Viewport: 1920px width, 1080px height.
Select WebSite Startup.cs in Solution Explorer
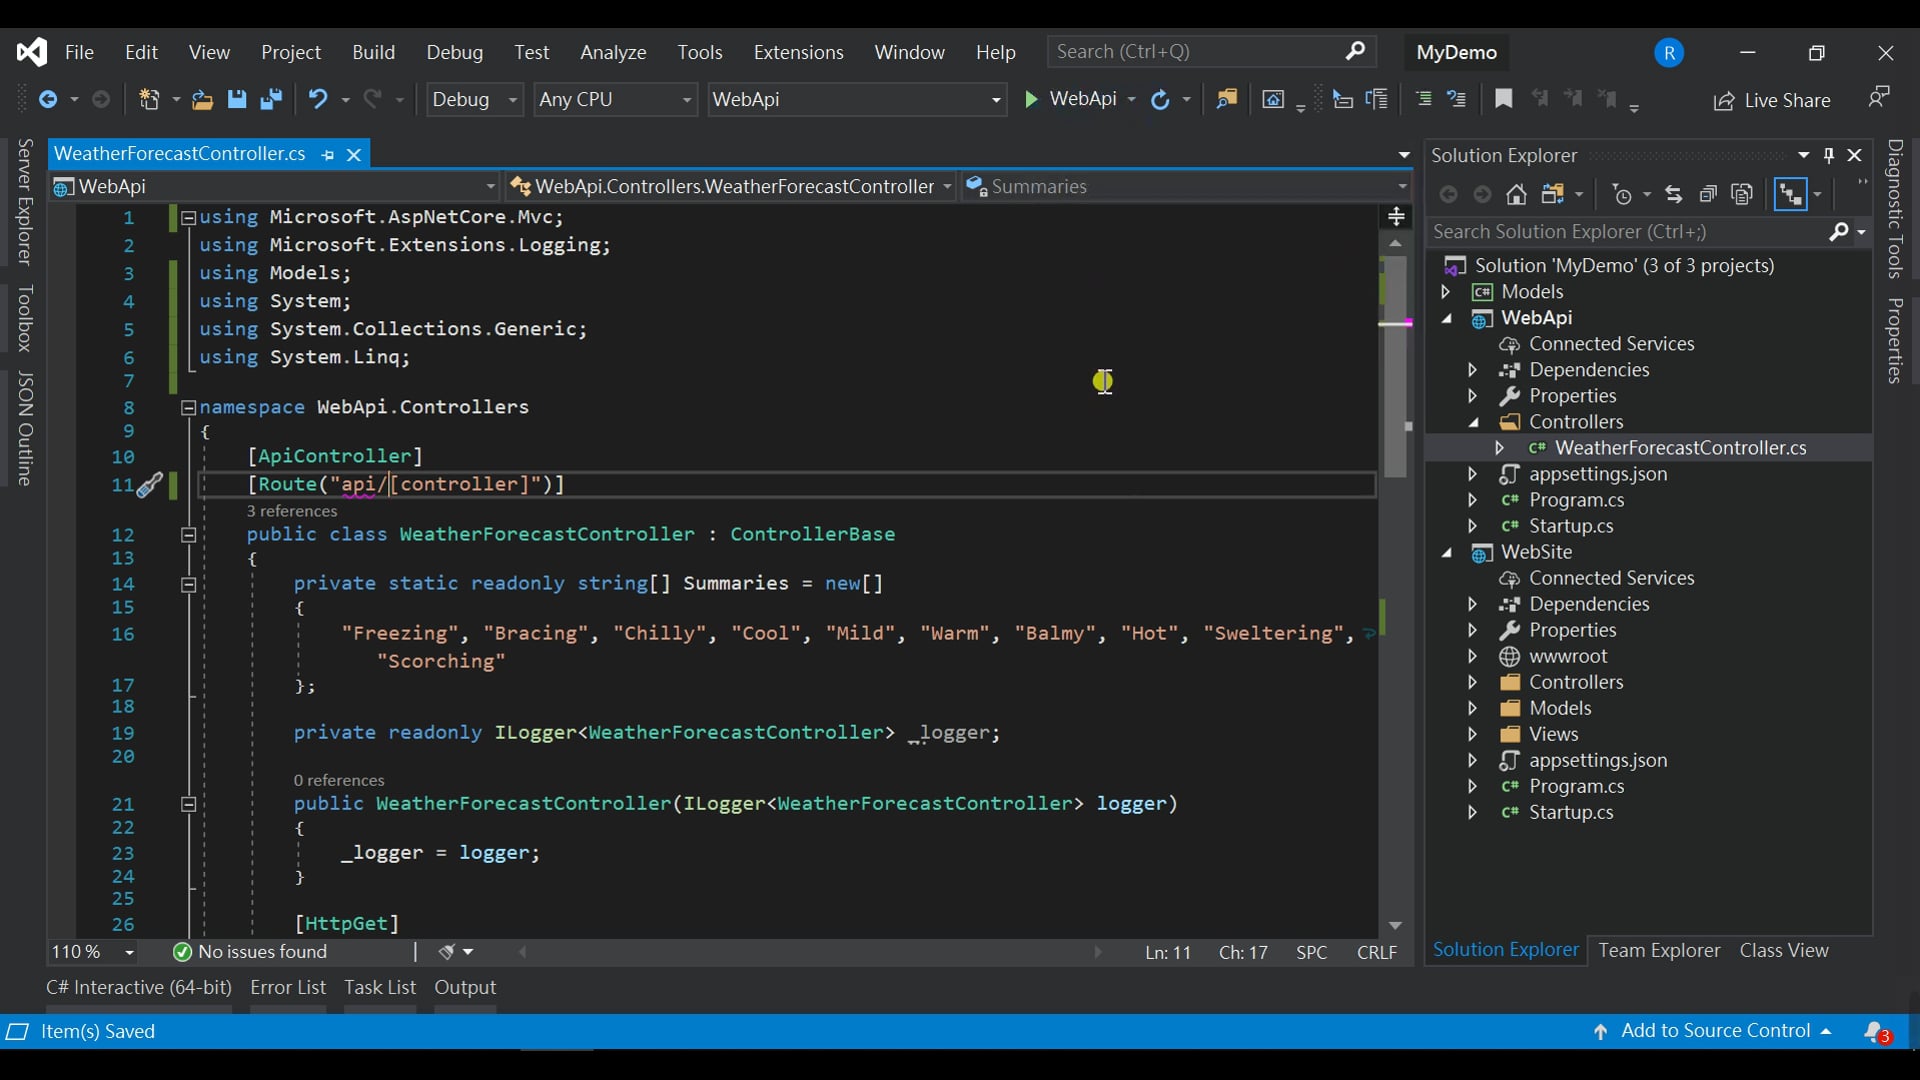1571,813
